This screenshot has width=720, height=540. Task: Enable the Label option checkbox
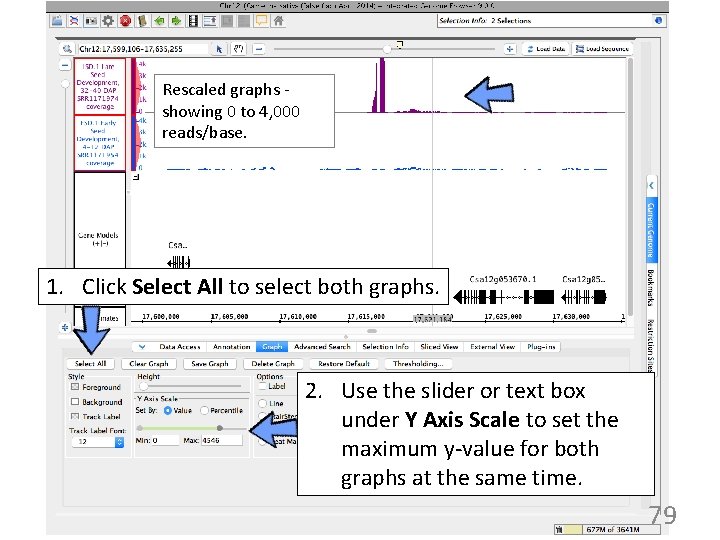263,387
